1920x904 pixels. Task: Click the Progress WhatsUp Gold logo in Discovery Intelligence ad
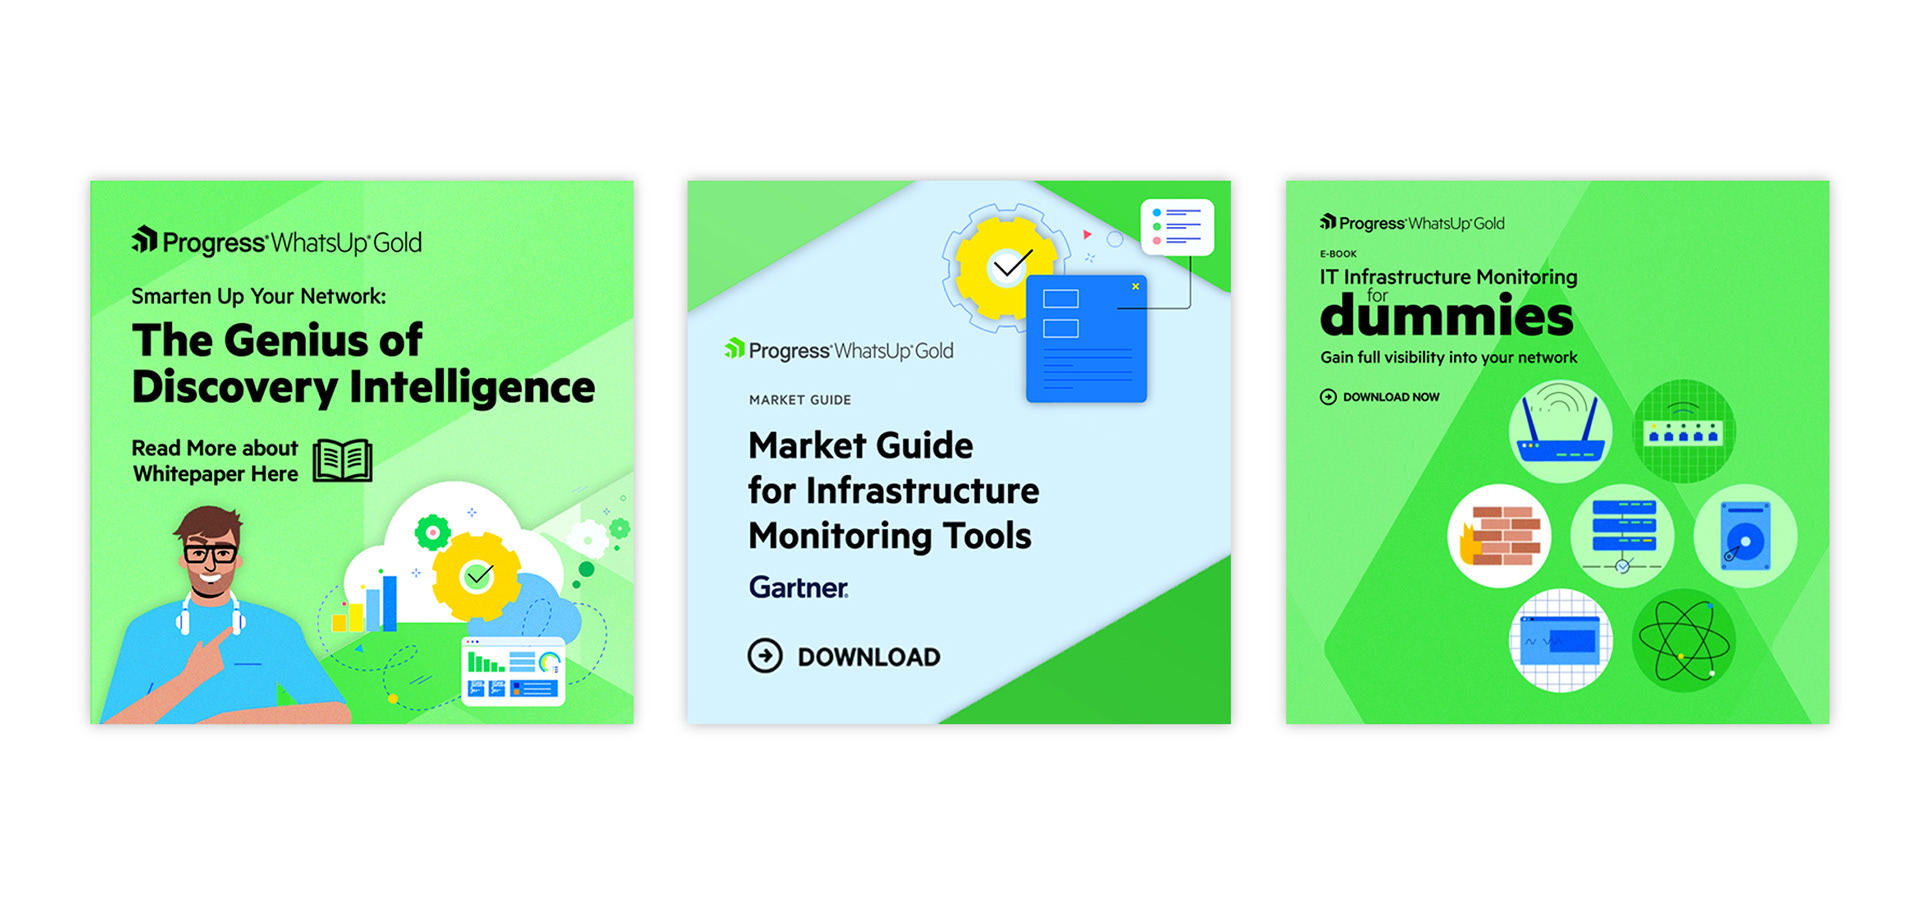277,242
